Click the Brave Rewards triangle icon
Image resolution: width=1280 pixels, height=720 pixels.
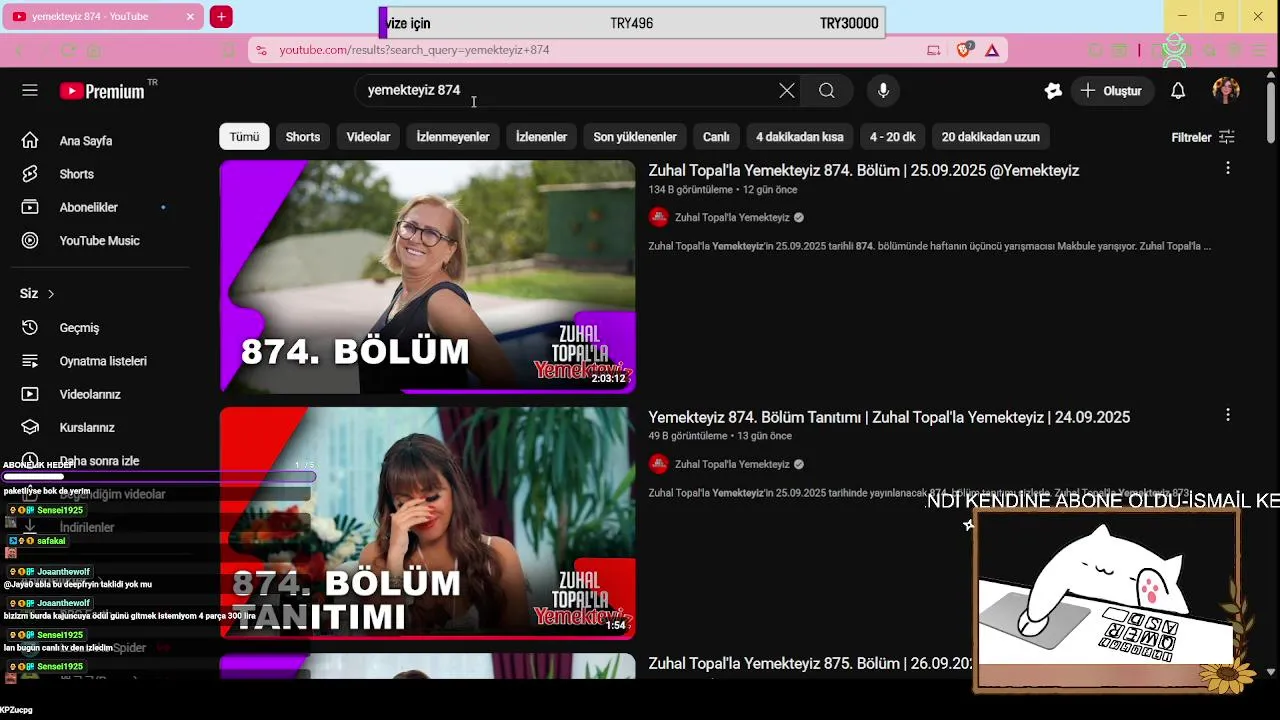(992, 50)
